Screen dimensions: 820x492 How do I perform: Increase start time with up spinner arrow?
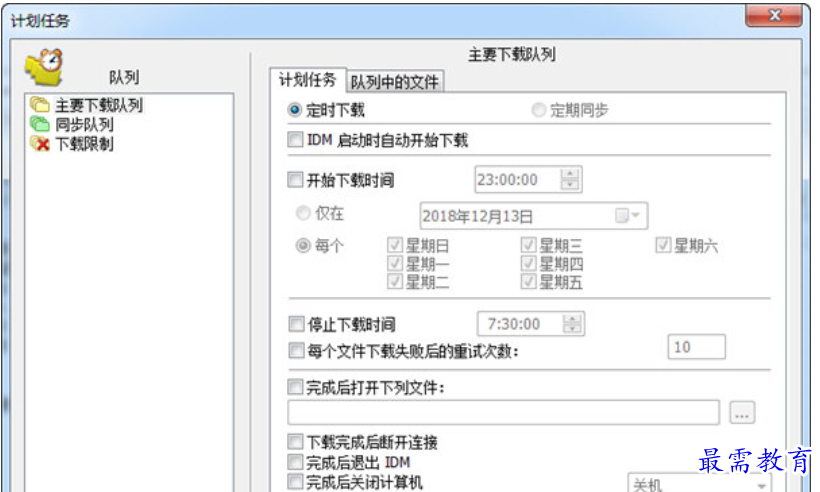570,174
